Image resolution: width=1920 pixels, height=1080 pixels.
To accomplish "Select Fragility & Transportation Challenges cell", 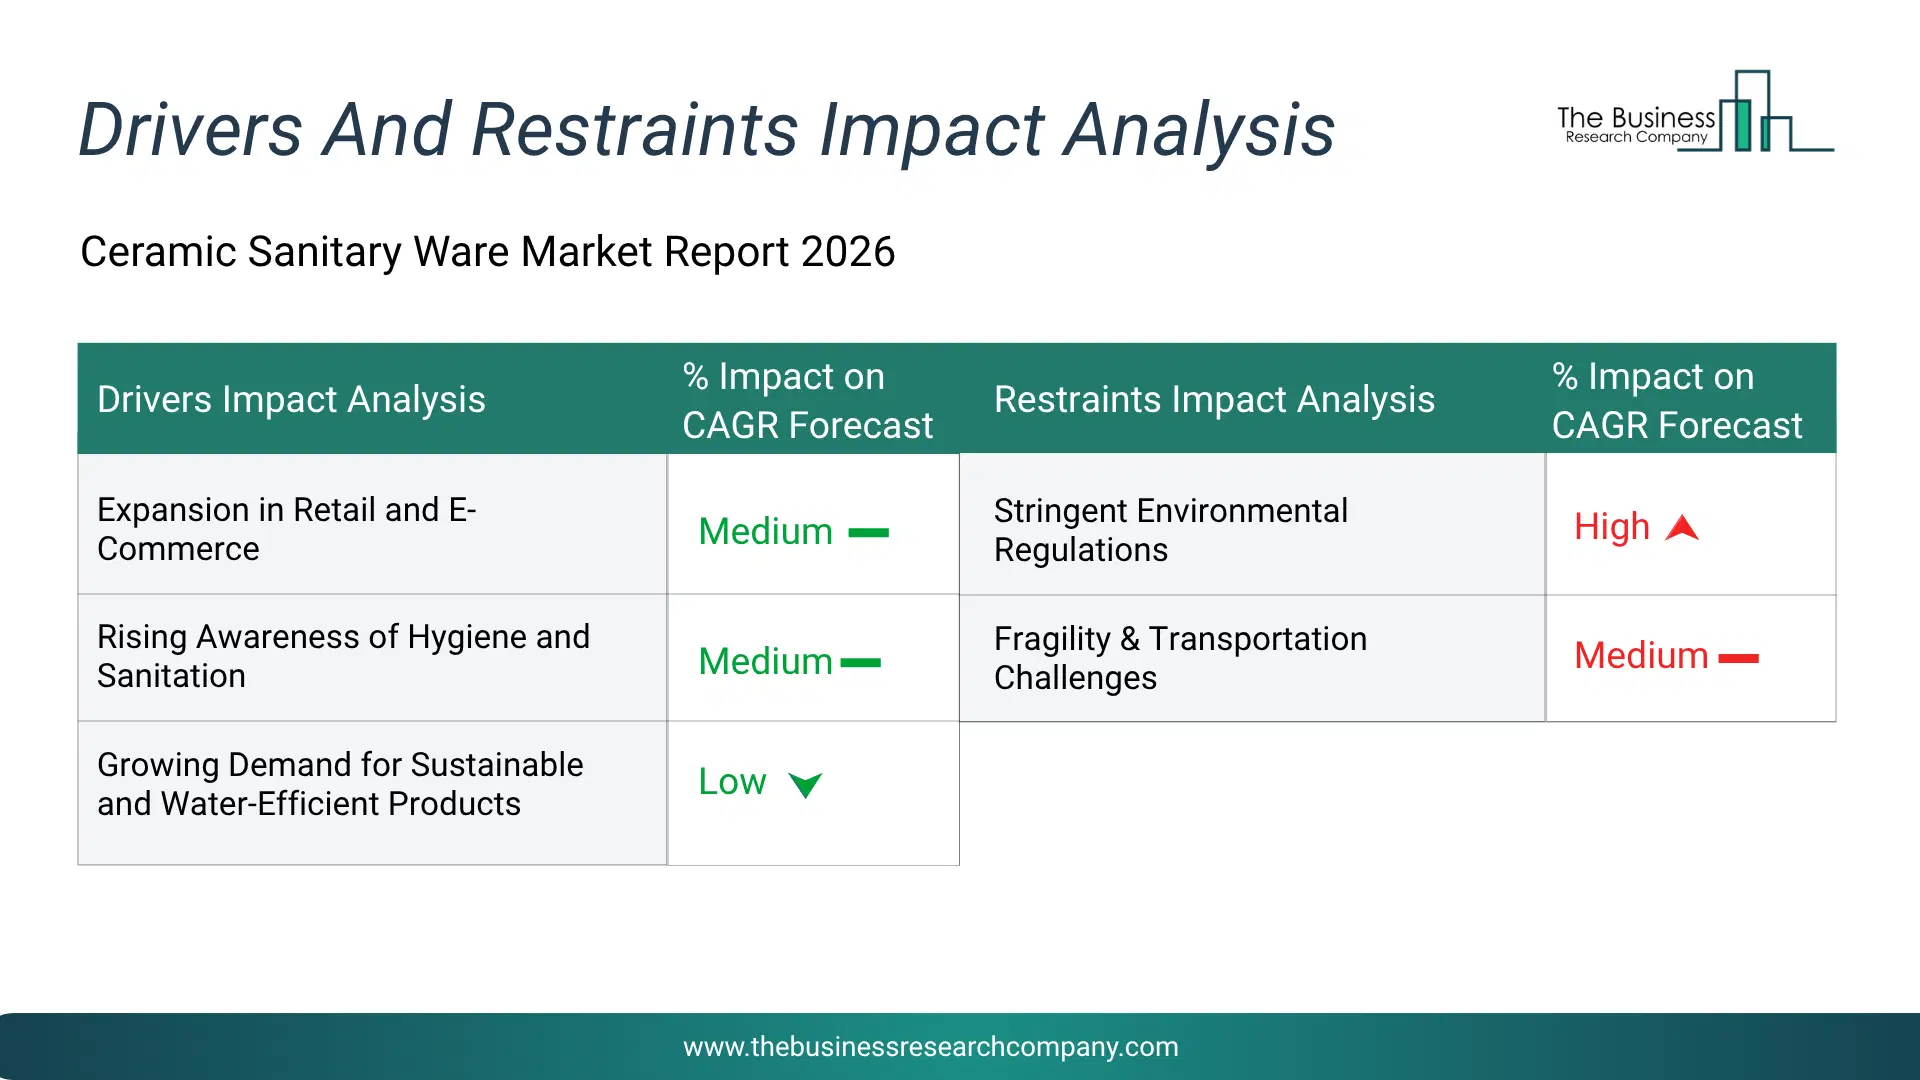I will 1252,658.
